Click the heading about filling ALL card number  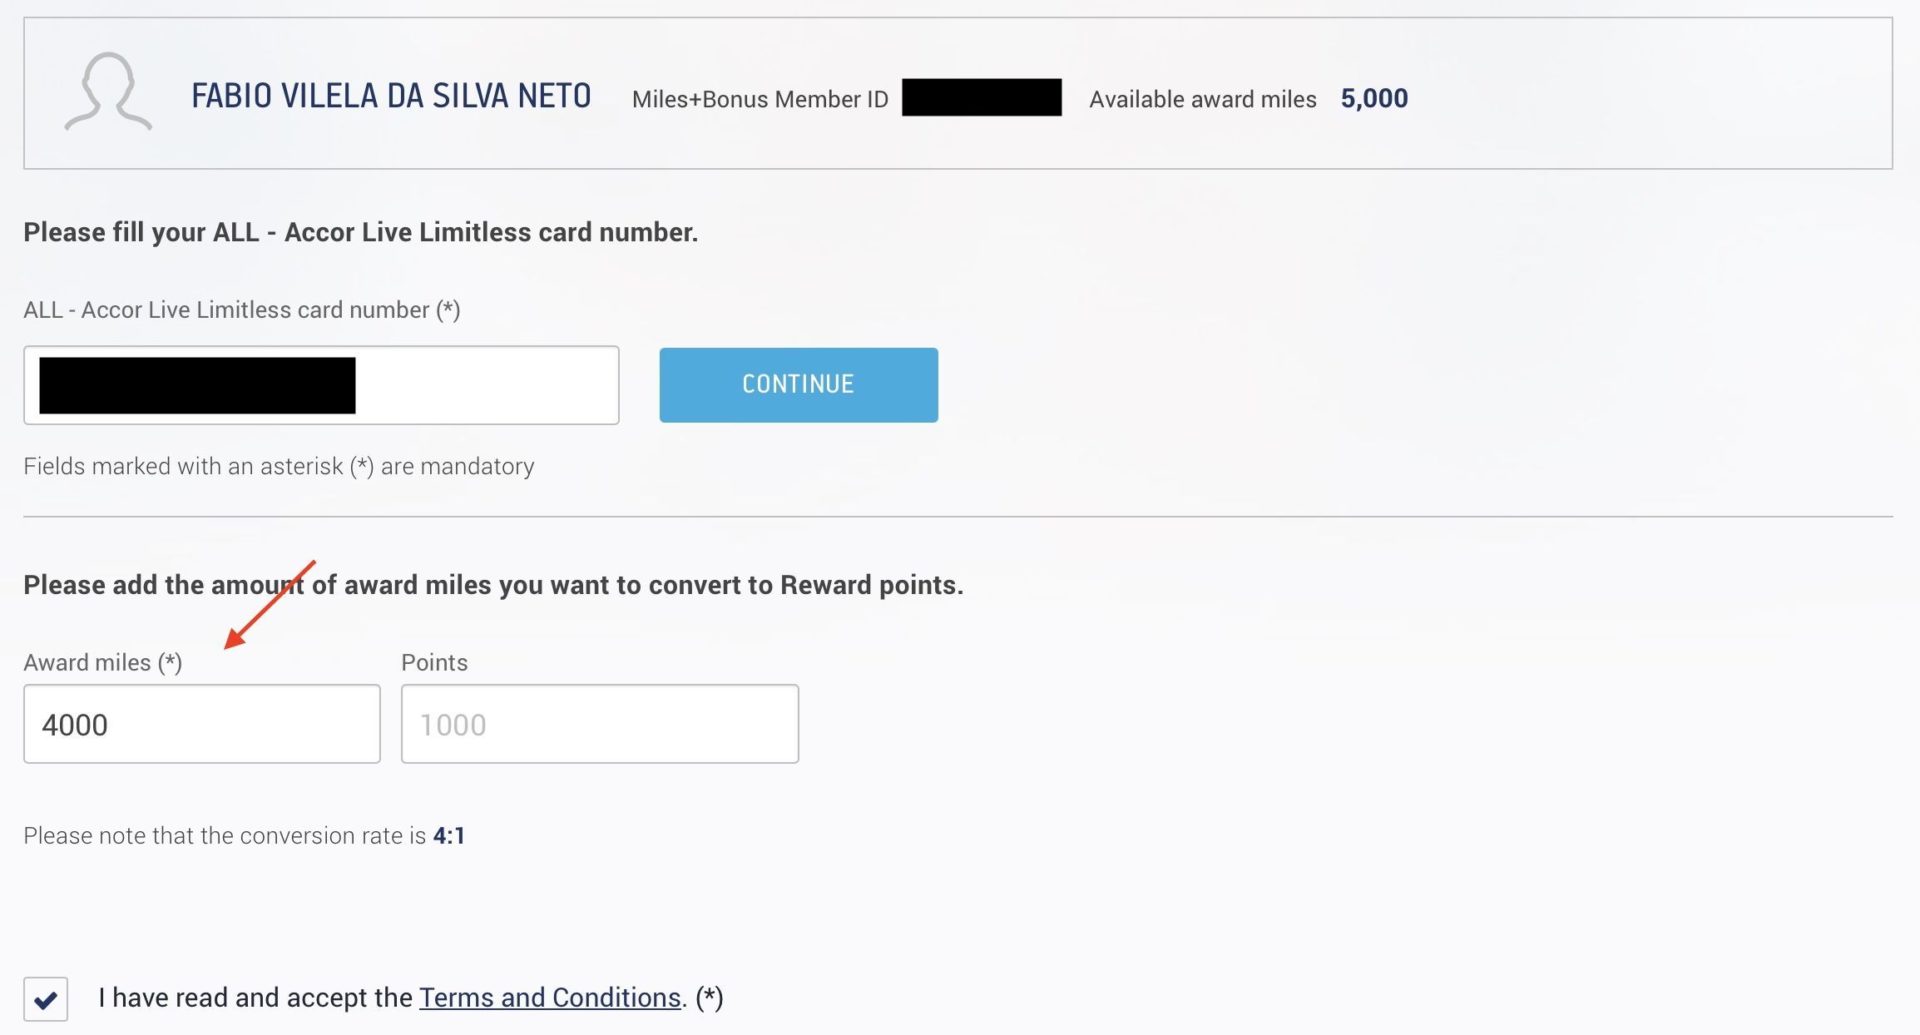click(x=361, y=232)
